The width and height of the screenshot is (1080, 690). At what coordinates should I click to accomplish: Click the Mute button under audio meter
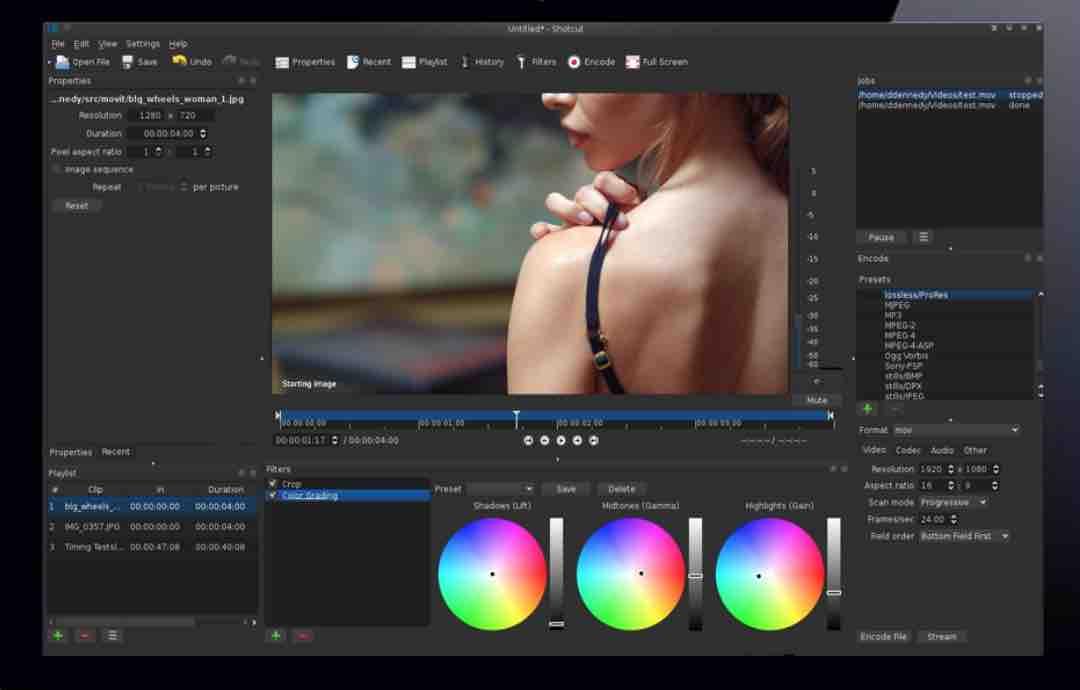(816, 400)
